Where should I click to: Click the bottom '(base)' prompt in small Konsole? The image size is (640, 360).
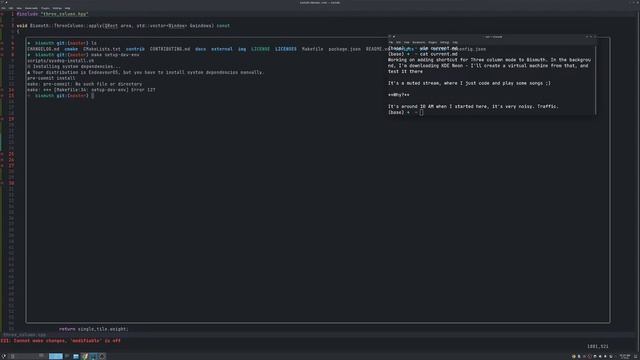pyautogui.click(x=396, y=112)
